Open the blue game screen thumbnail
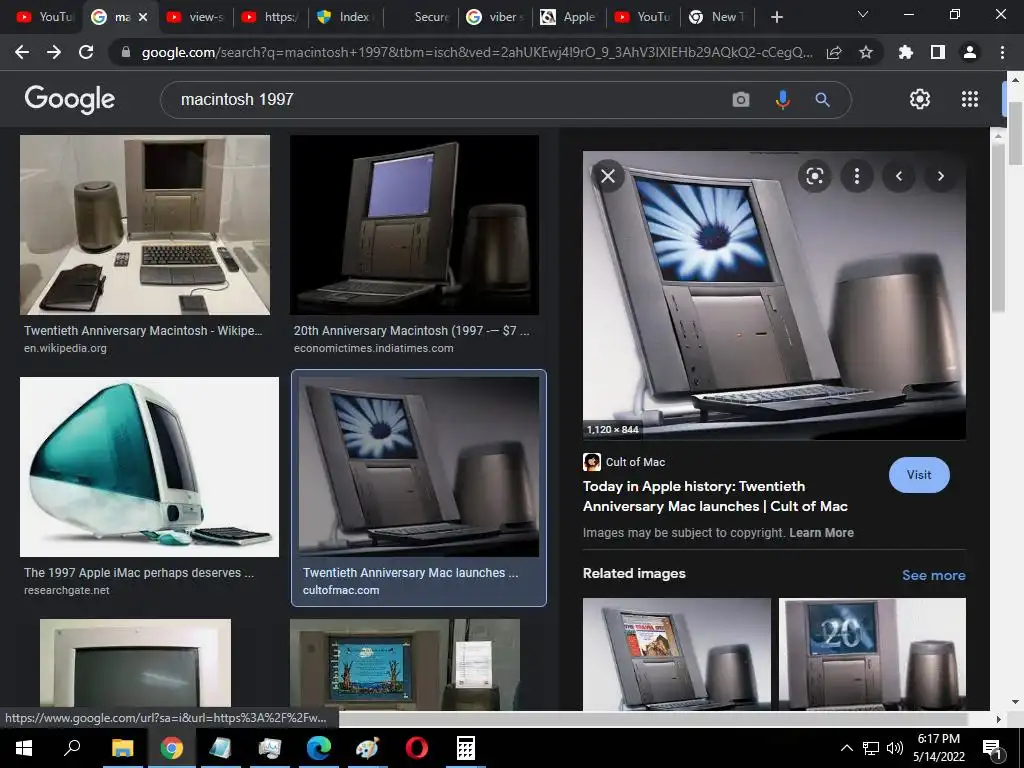 coord(405,664)
